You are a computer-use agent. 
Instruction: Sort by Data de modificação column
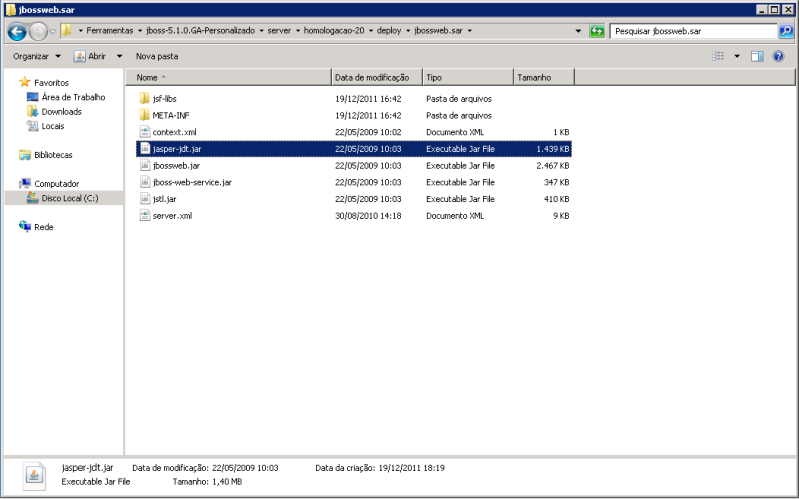[x=372, y=77]
